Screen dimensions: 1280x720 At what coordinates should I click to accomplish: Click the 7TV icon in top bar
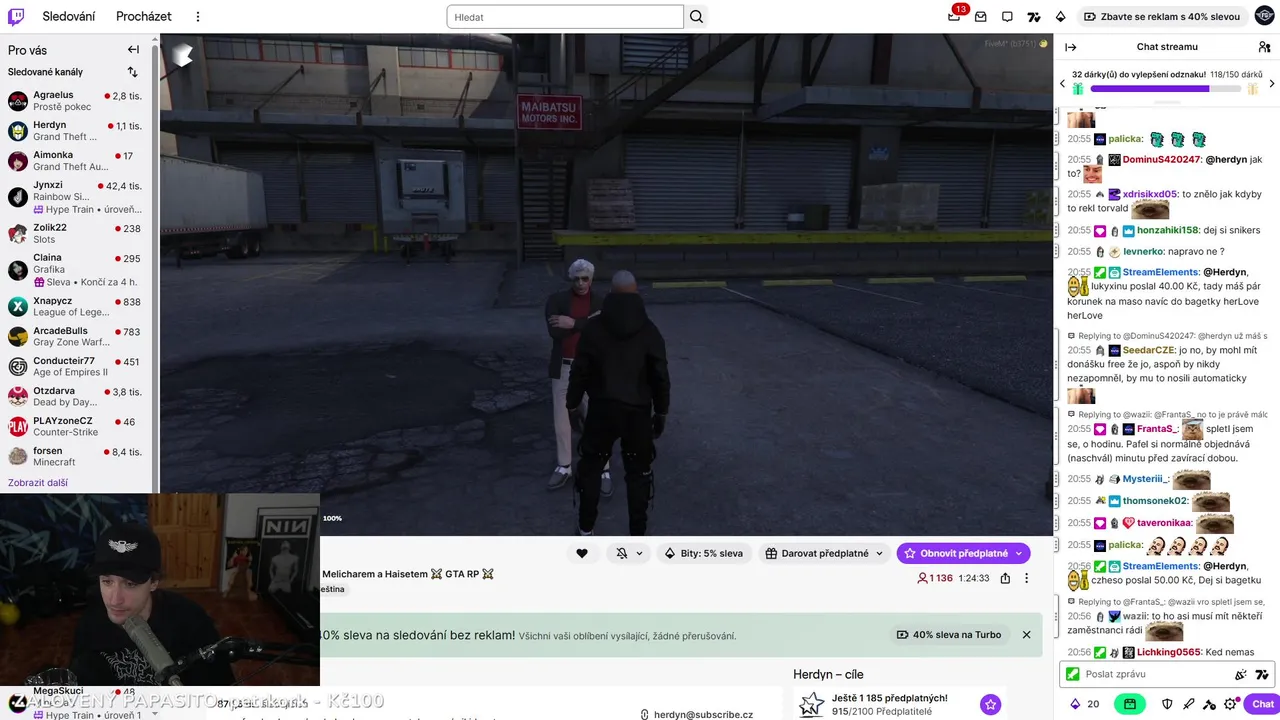1034,17
